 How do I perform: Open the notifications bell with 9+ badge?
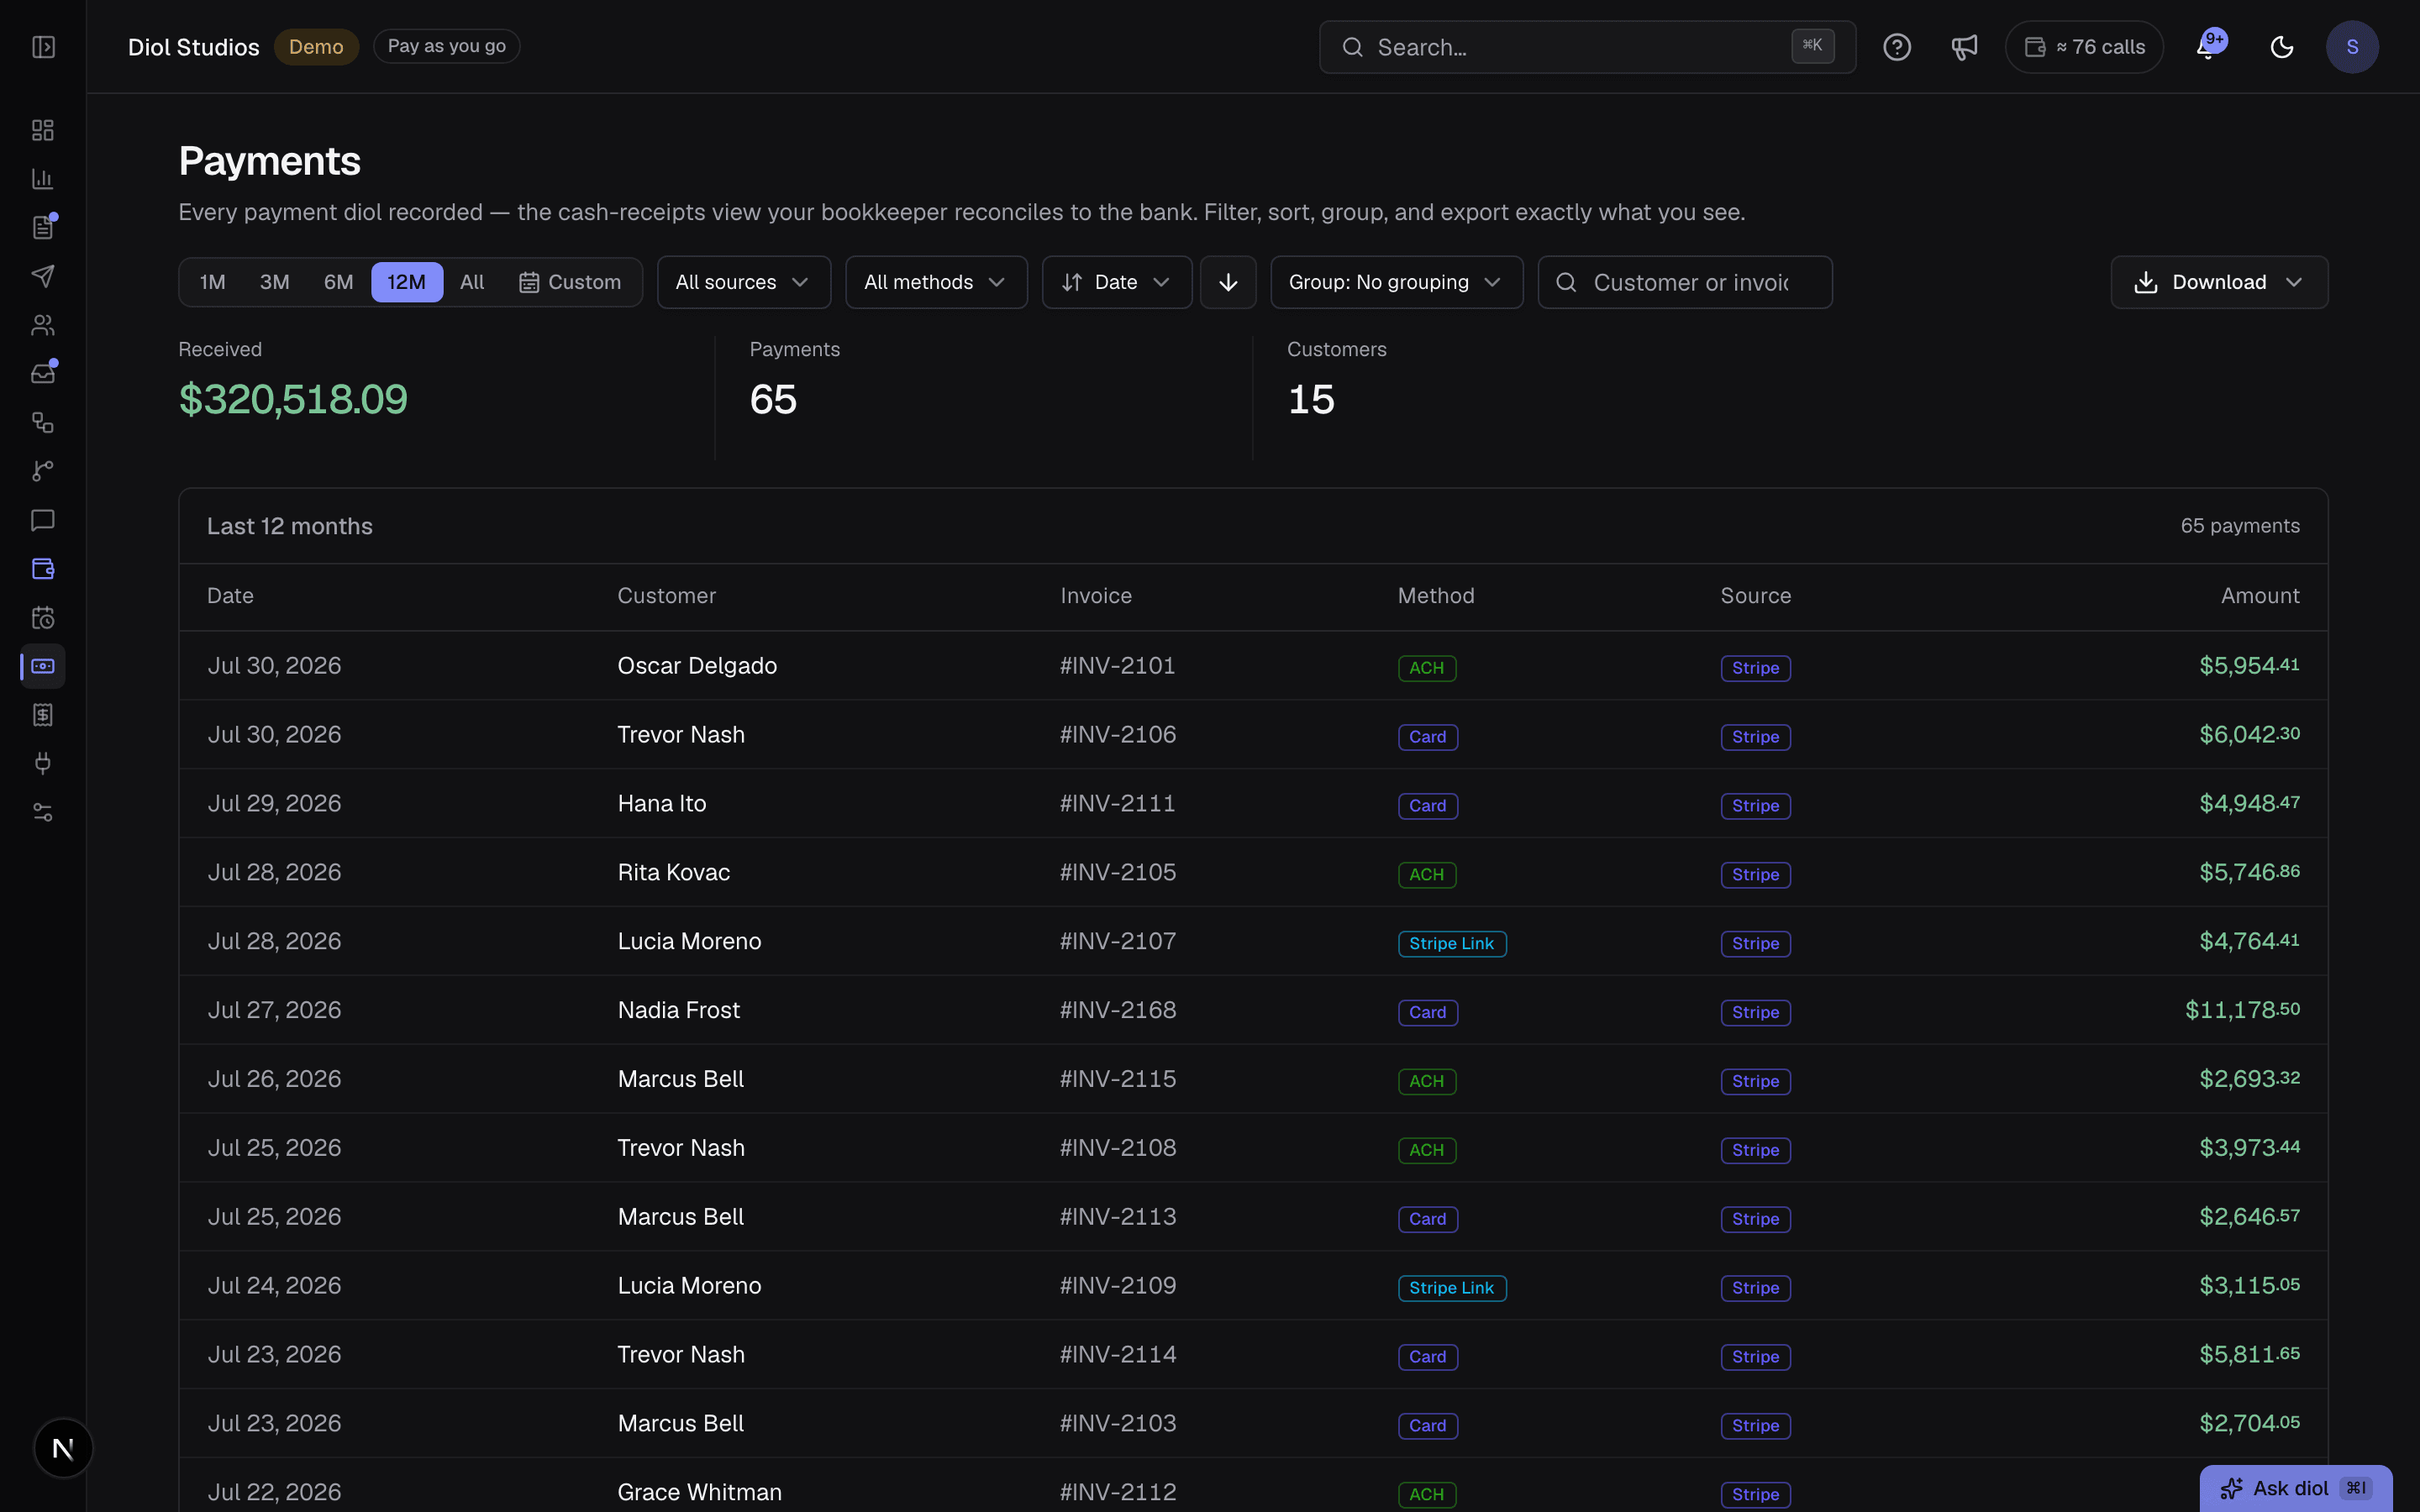[x=2209, y=46]
